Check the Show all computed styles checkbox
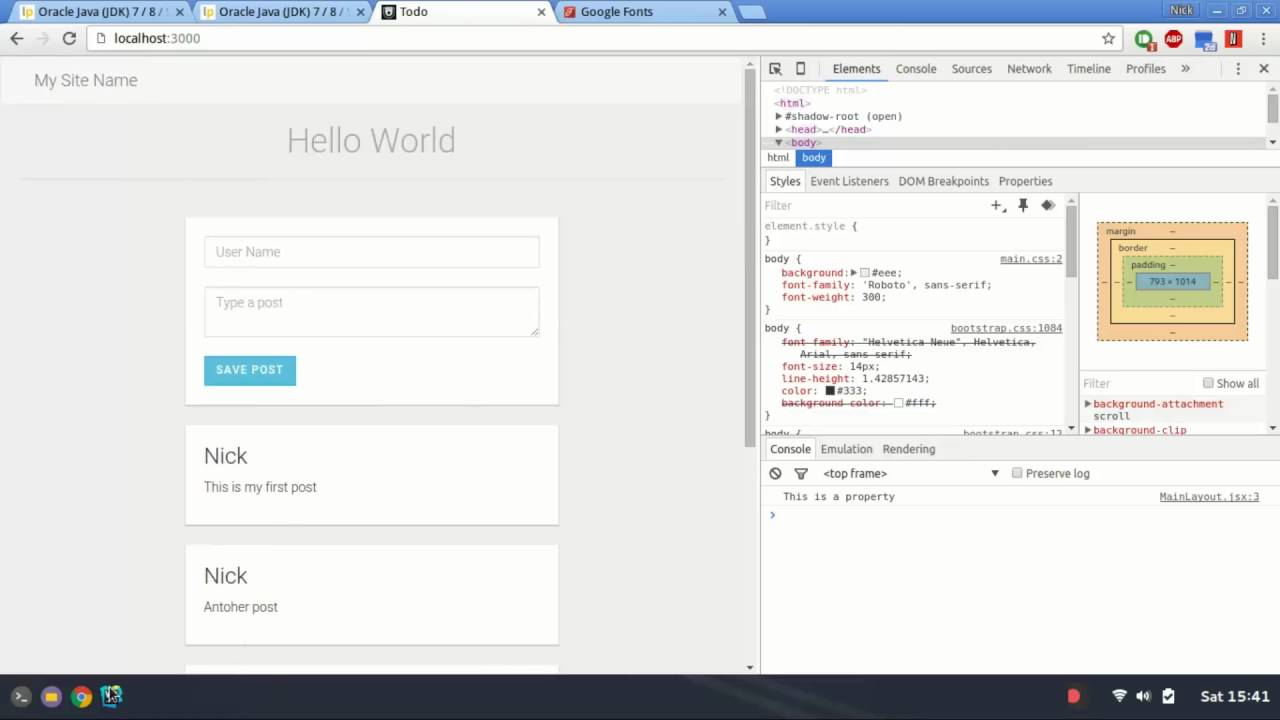The image size is (1280, 720). click(1208, 383)
